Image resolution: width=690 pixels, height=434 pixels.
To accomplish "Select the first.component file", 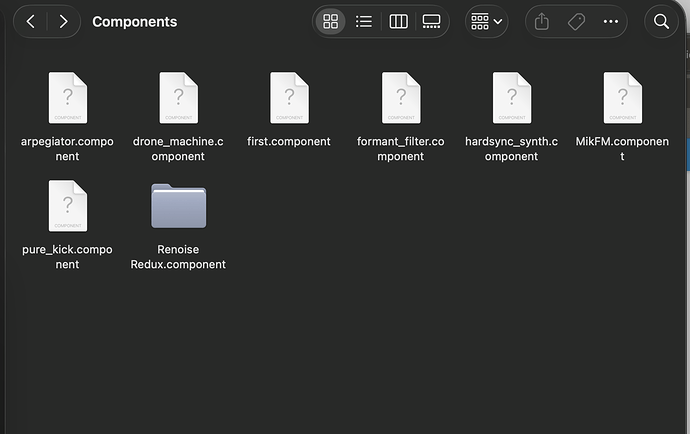I will tap(289, 99).
